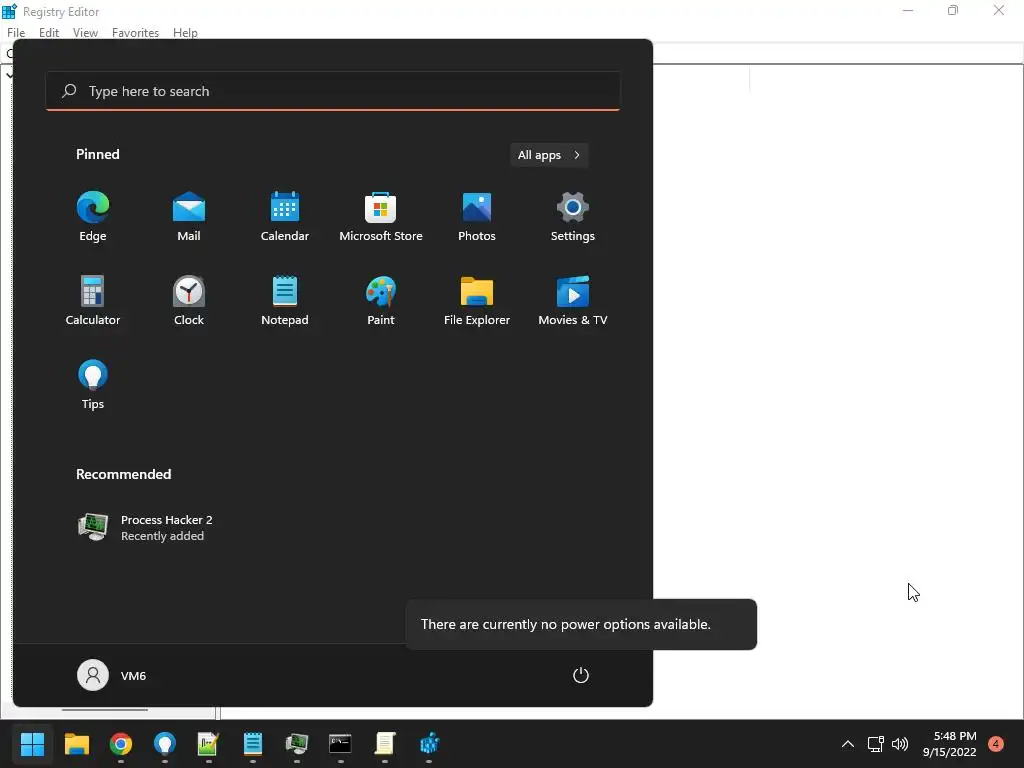Open the Paint app
The height and width of the screenshot is (768, 1024).
(381, 301)
